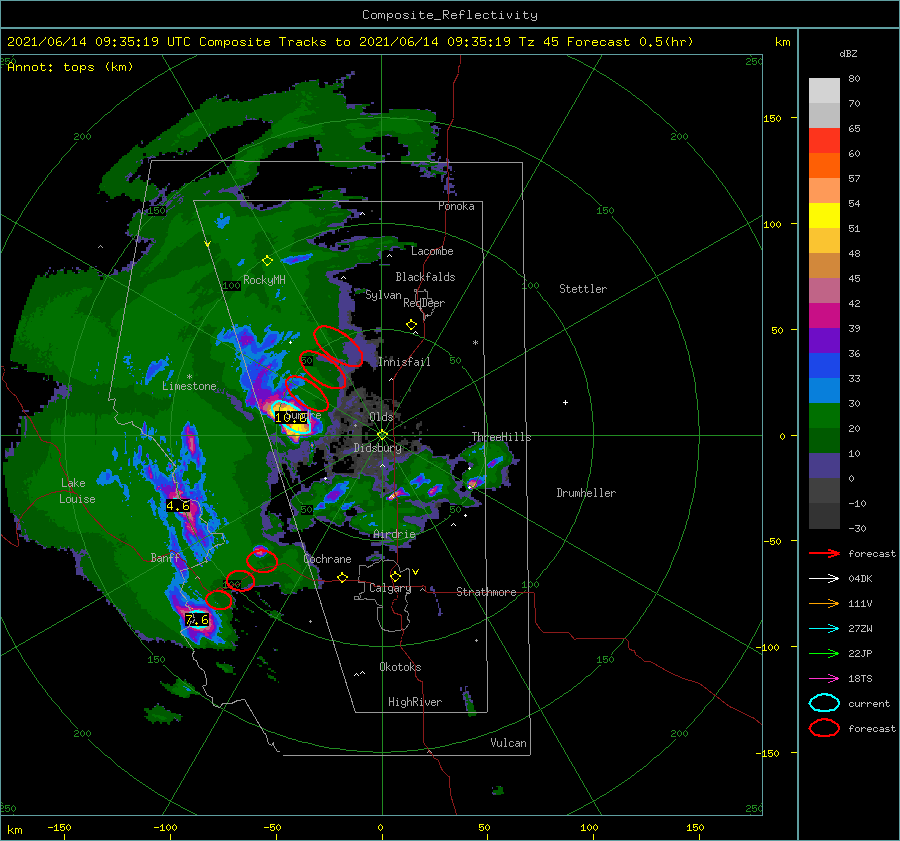Click the Composite_Reflectivity title
Image resolution: width=900 pixels, height=841 pixels.
pyautogui.click(x=450, y=15)
